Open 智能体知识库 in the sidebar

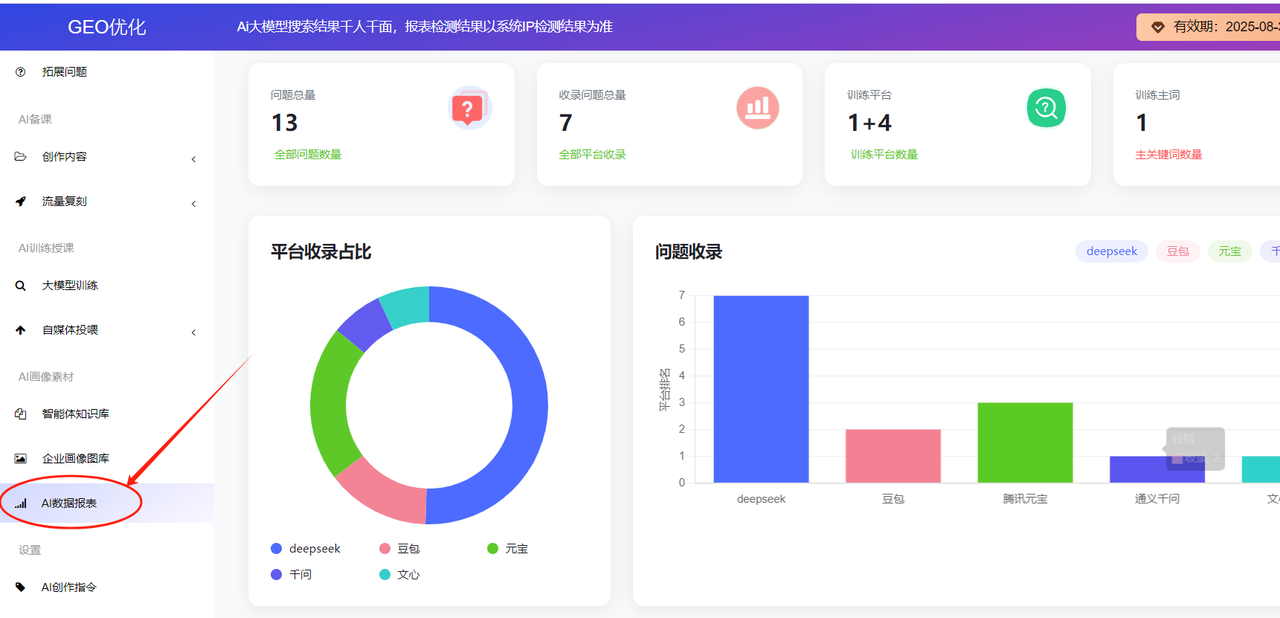click(x=75, y=414)
